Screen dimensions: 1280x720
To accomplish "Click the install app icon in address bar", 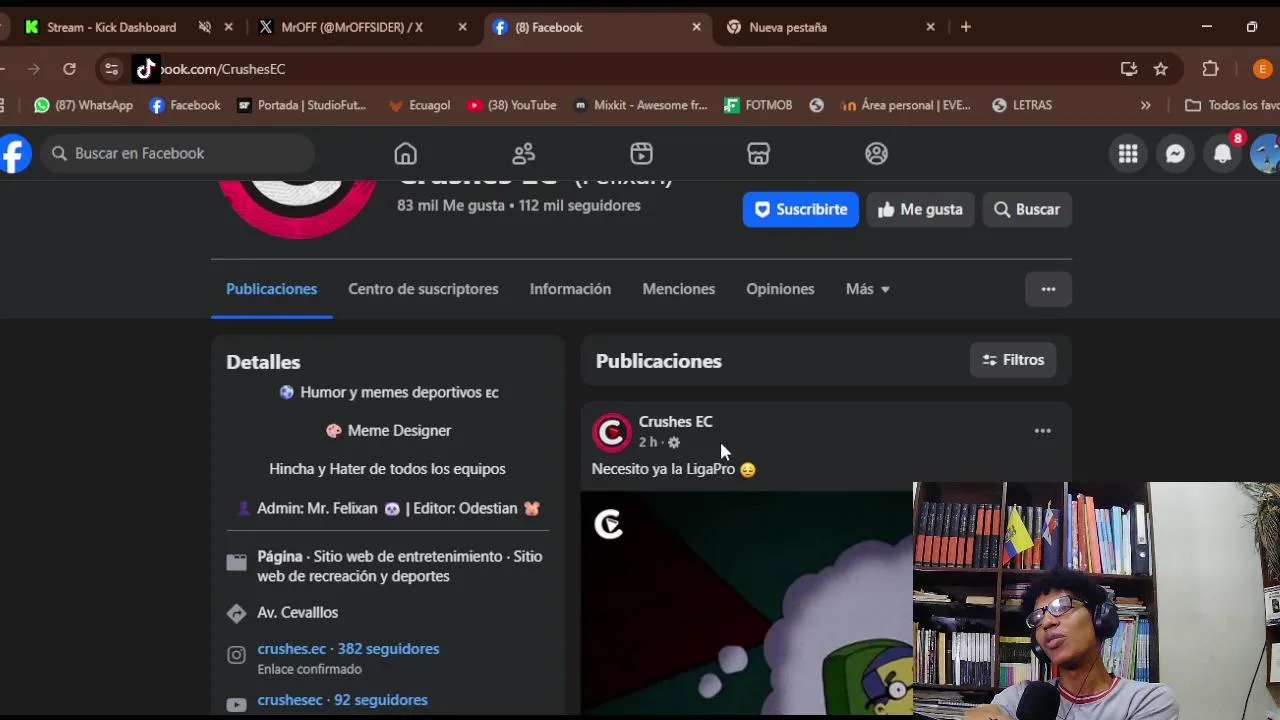I will point(1129,69).
